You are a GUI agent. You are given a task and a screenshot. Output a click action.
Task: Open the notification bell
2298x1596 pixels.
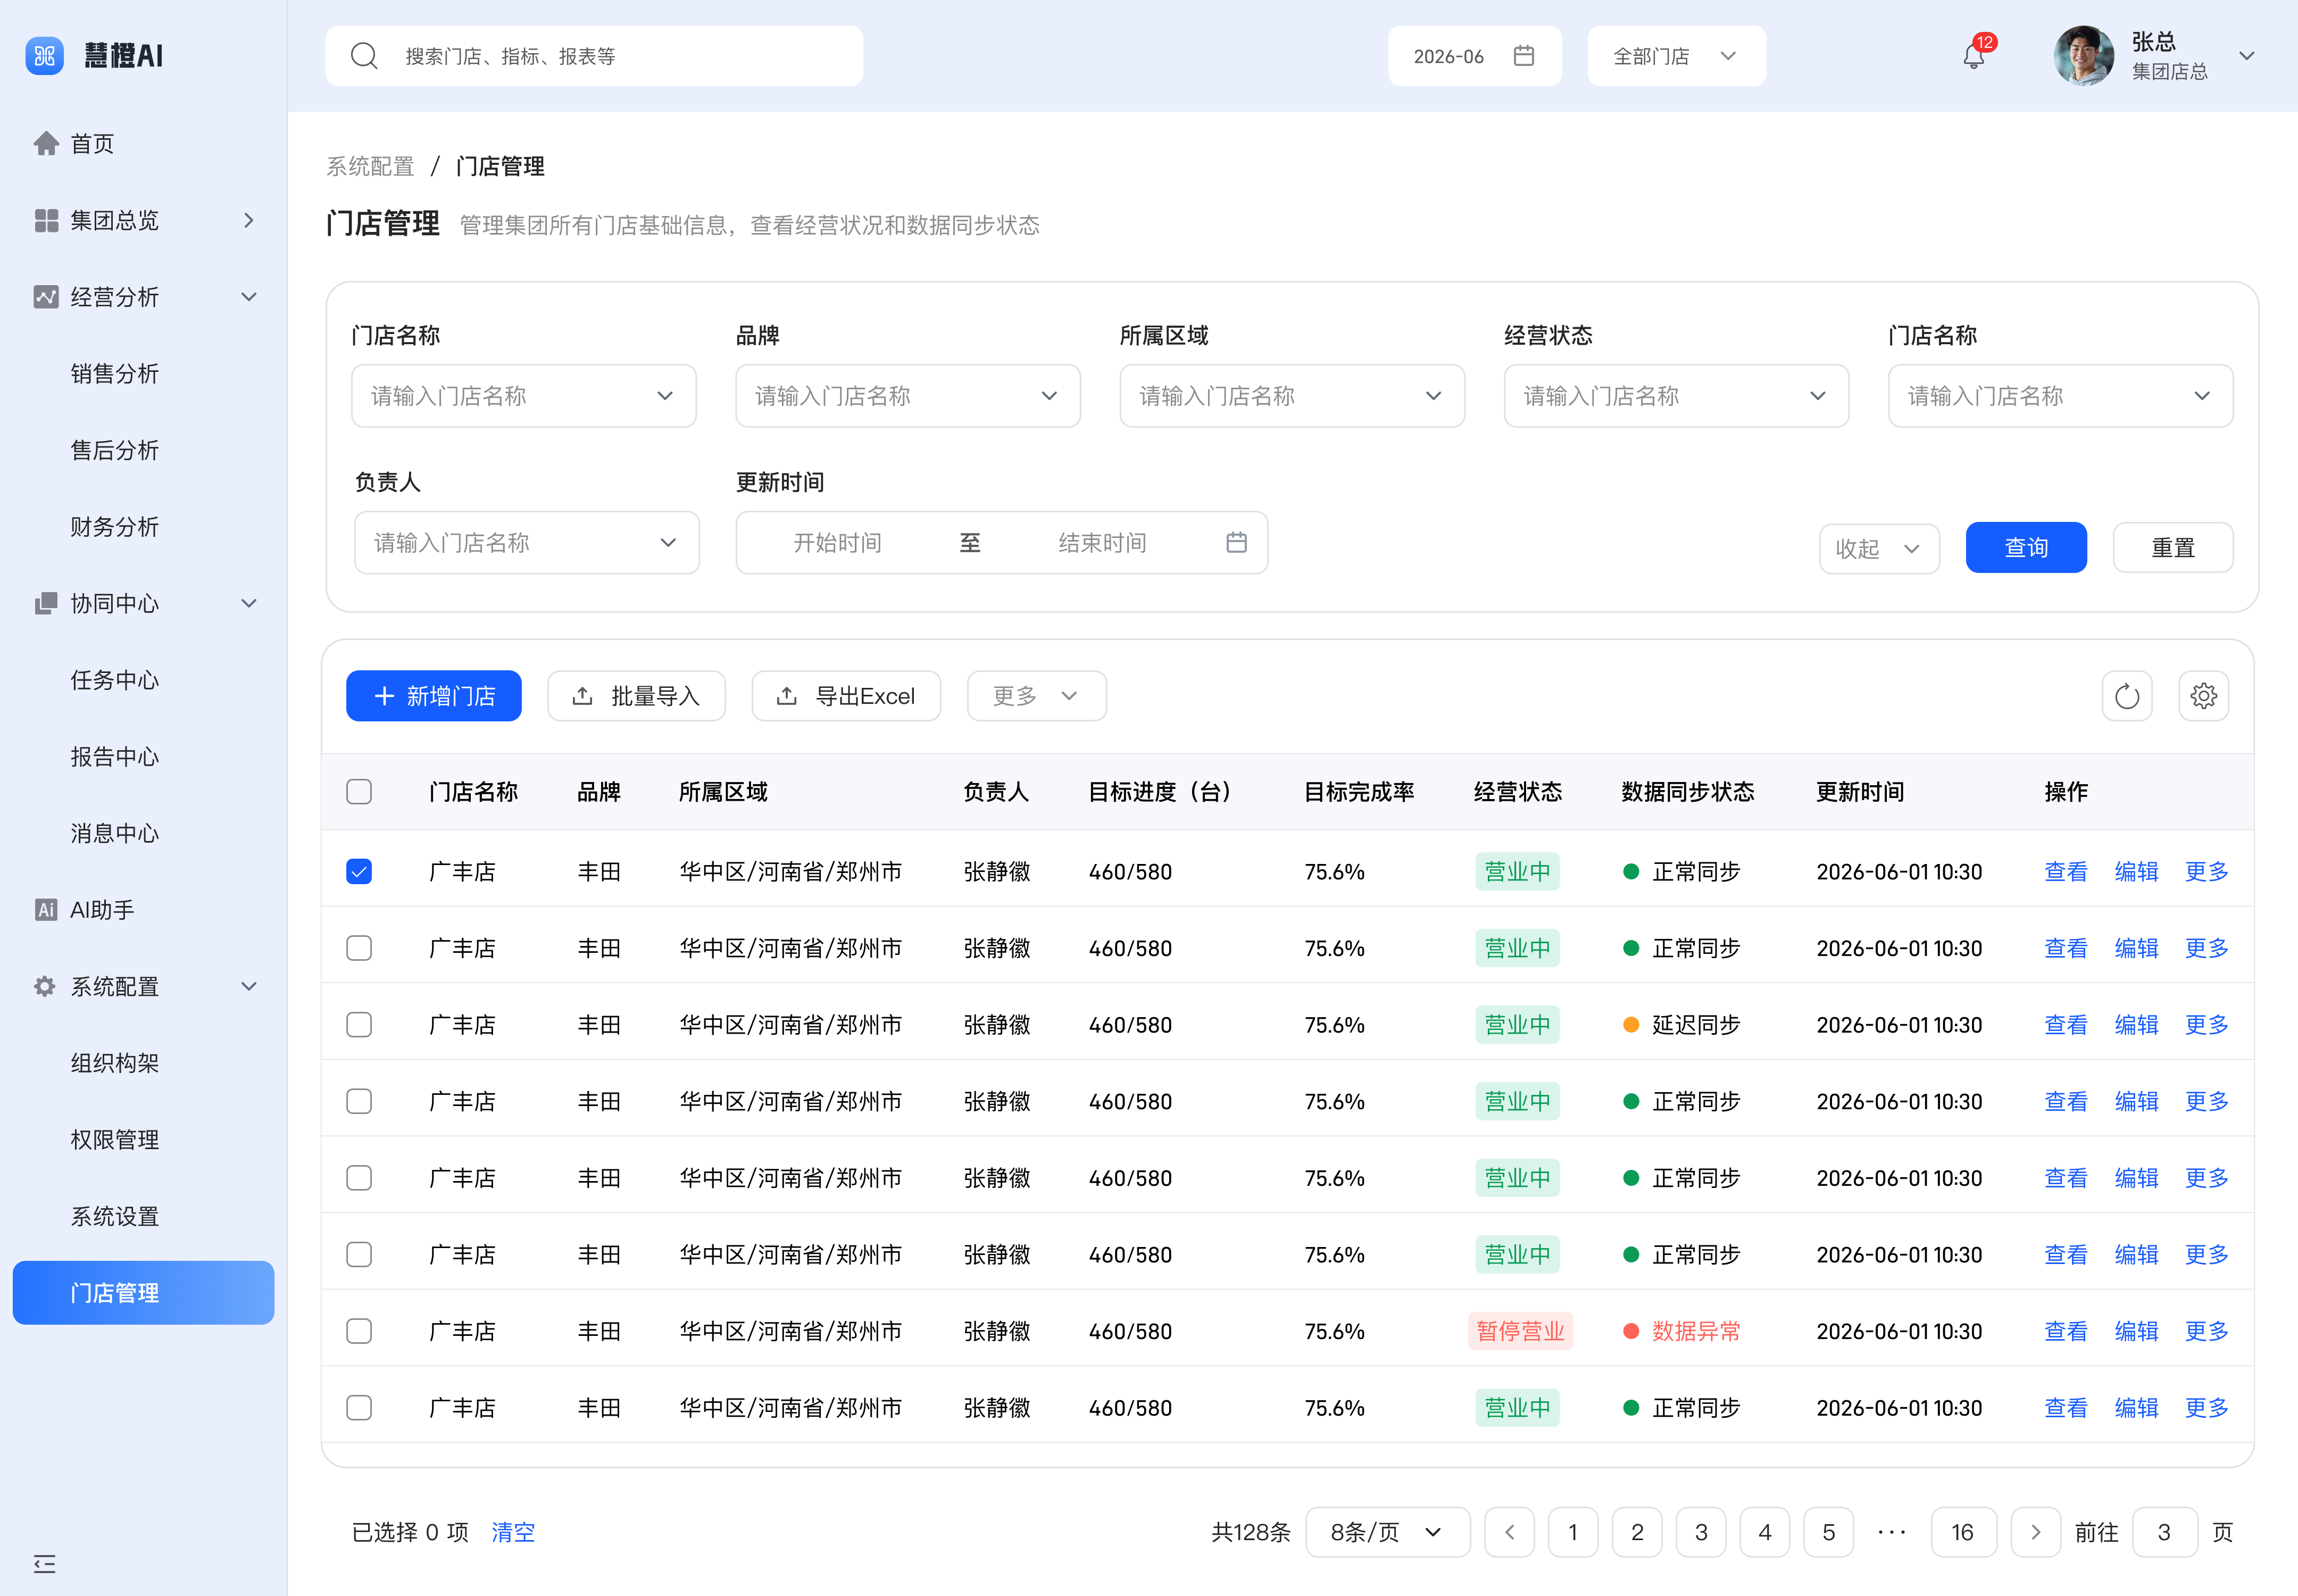coord(1973,56)
